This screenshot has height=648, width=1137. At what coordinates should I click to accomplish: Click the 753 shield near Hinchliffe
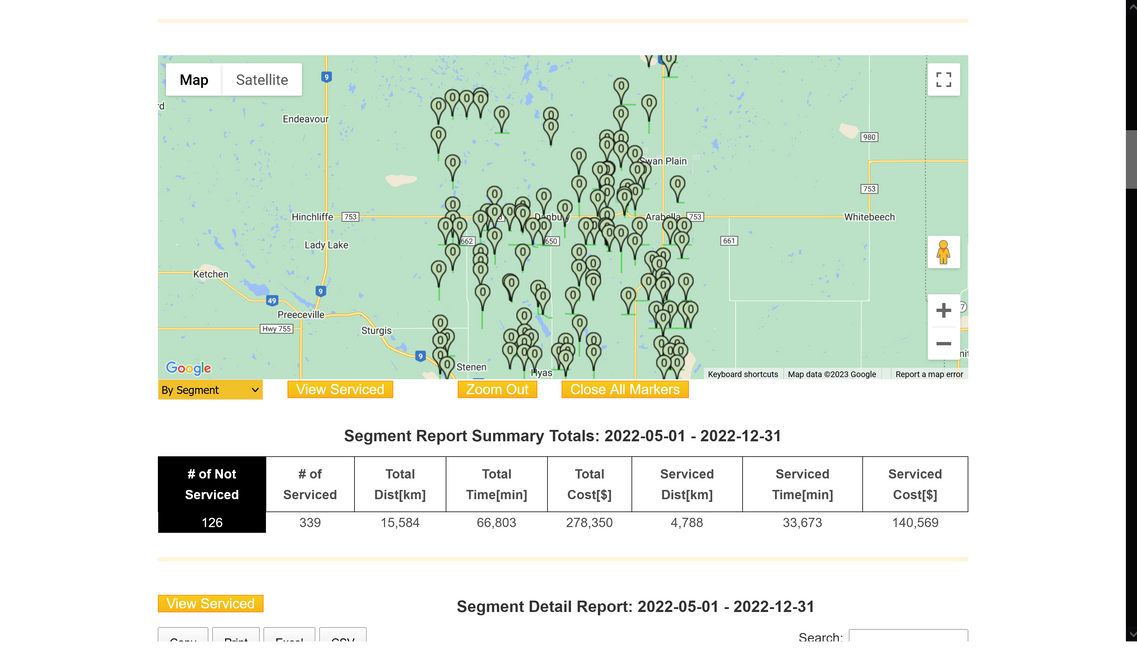click(x=350, y=217)
